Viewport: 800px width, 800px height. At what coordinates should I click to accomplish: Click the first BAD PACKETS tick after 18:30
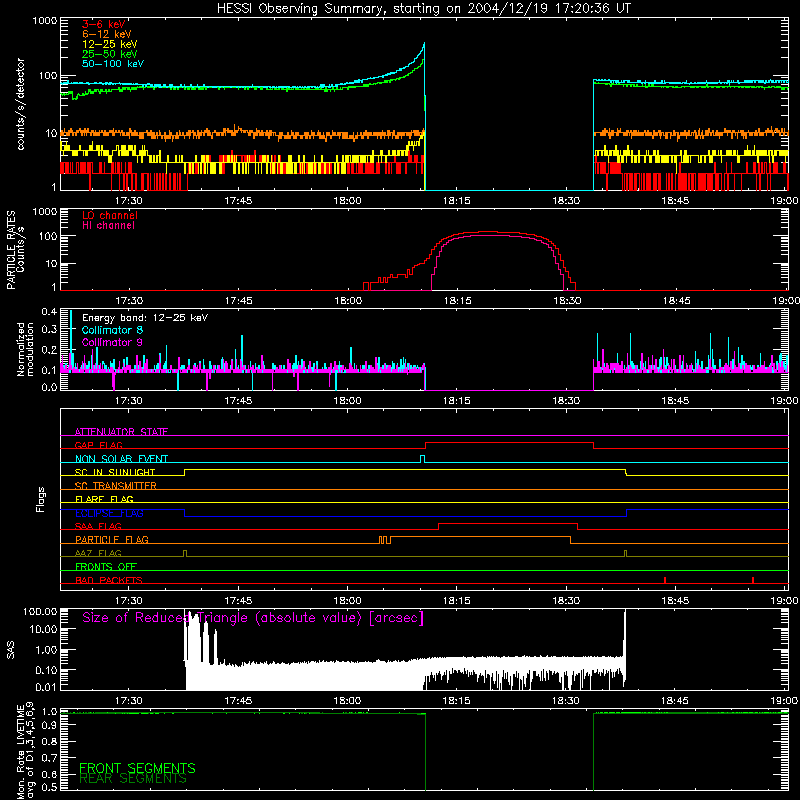pyautogui.click(x=665, y=580)
